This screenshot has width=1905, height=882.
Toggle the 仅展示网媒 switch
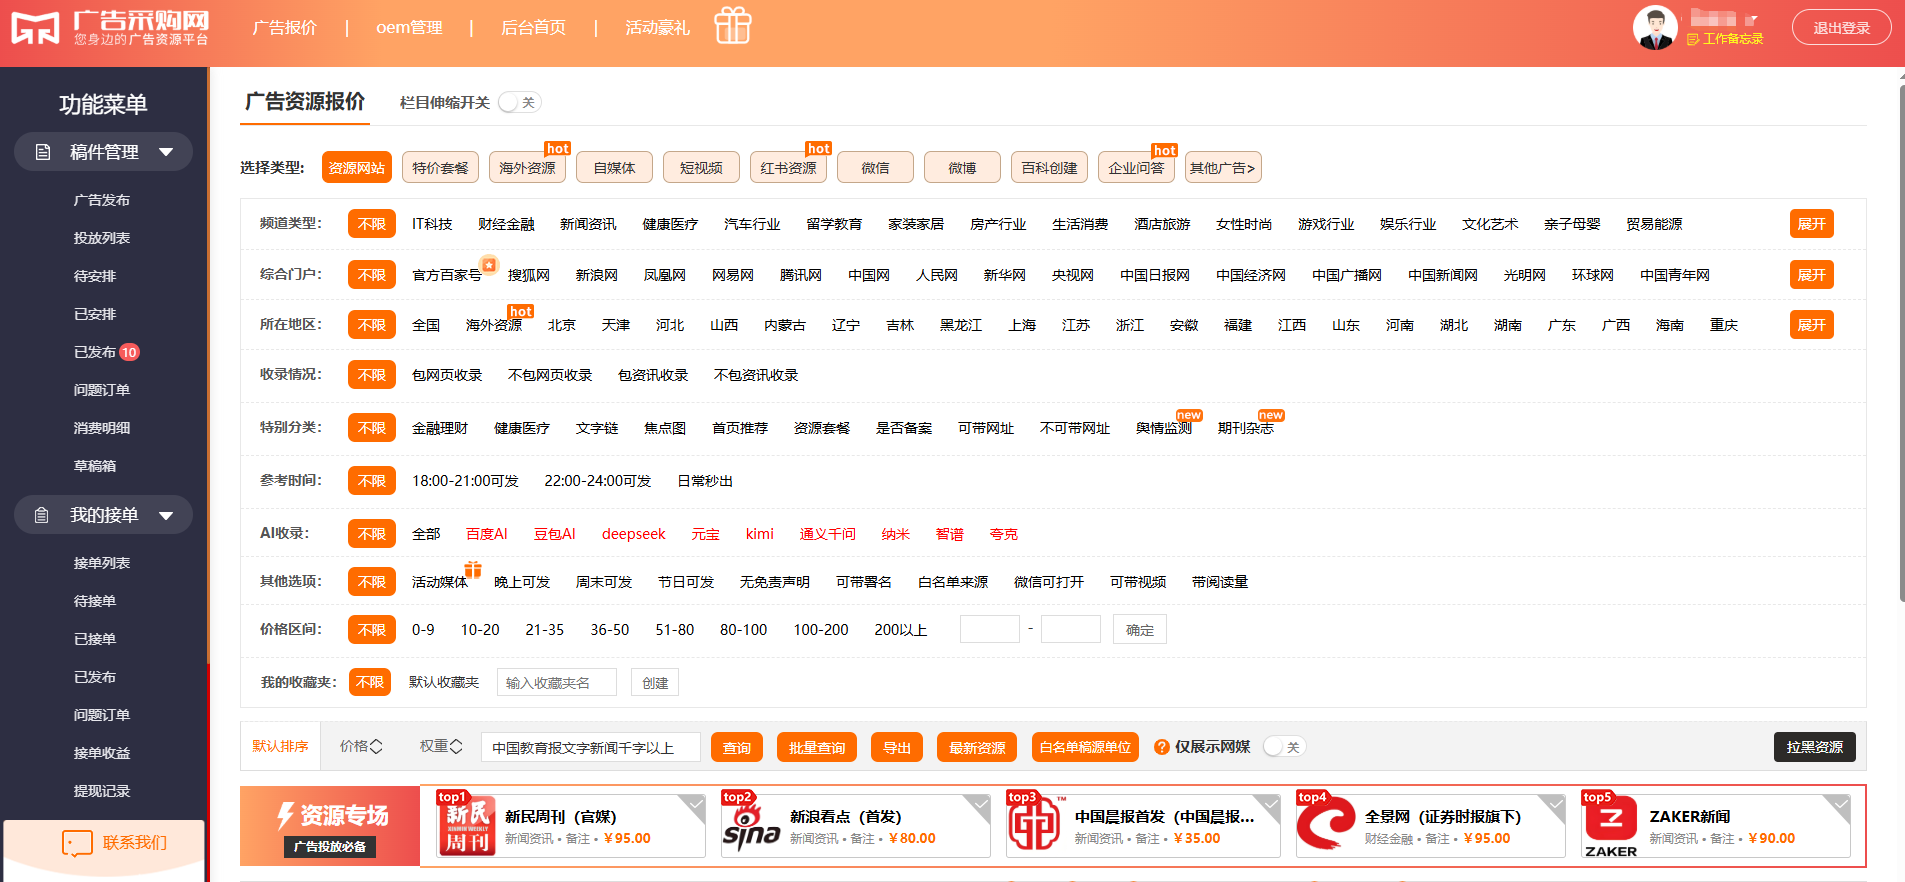tap(1285, 747)
